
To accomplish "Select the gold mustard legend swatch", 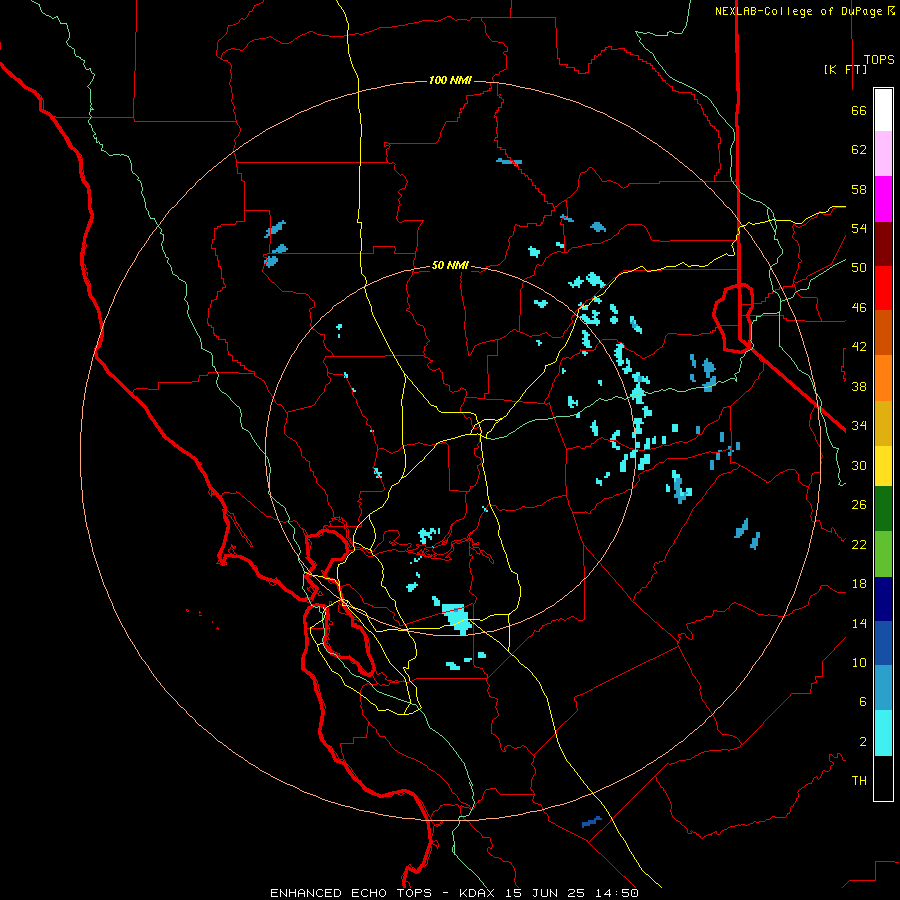I will tap(883, 423).
